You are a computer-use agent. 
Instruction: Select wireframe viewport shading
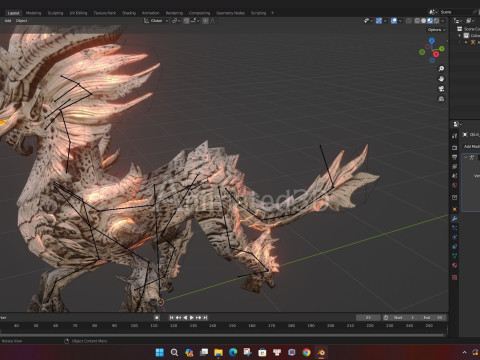pyautogui.click(x=417, y=21)
